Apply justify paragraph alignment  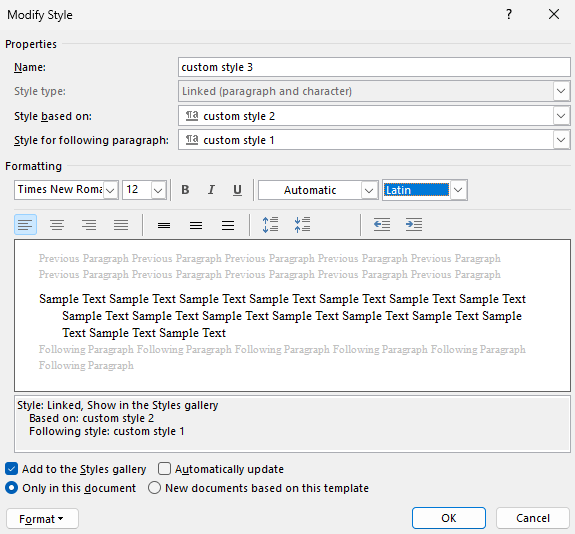[121, 224]
